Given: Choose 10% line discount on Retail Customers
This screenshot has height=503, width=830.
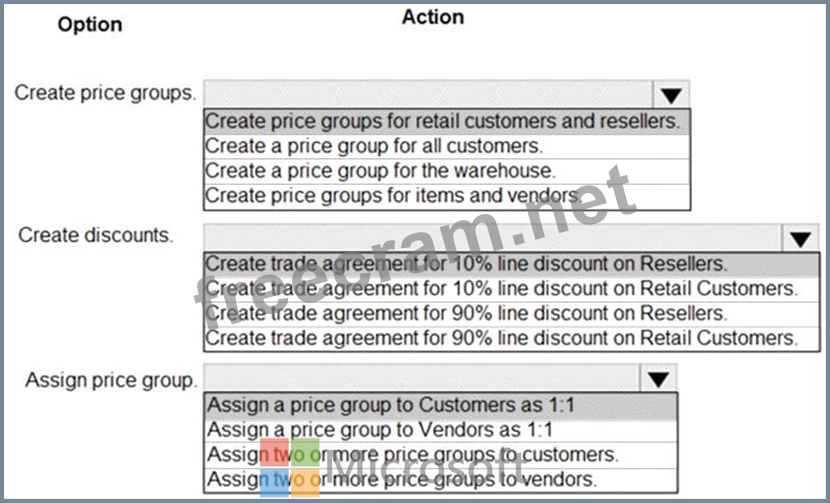Looking at the screenshot, I should point(511,289).
